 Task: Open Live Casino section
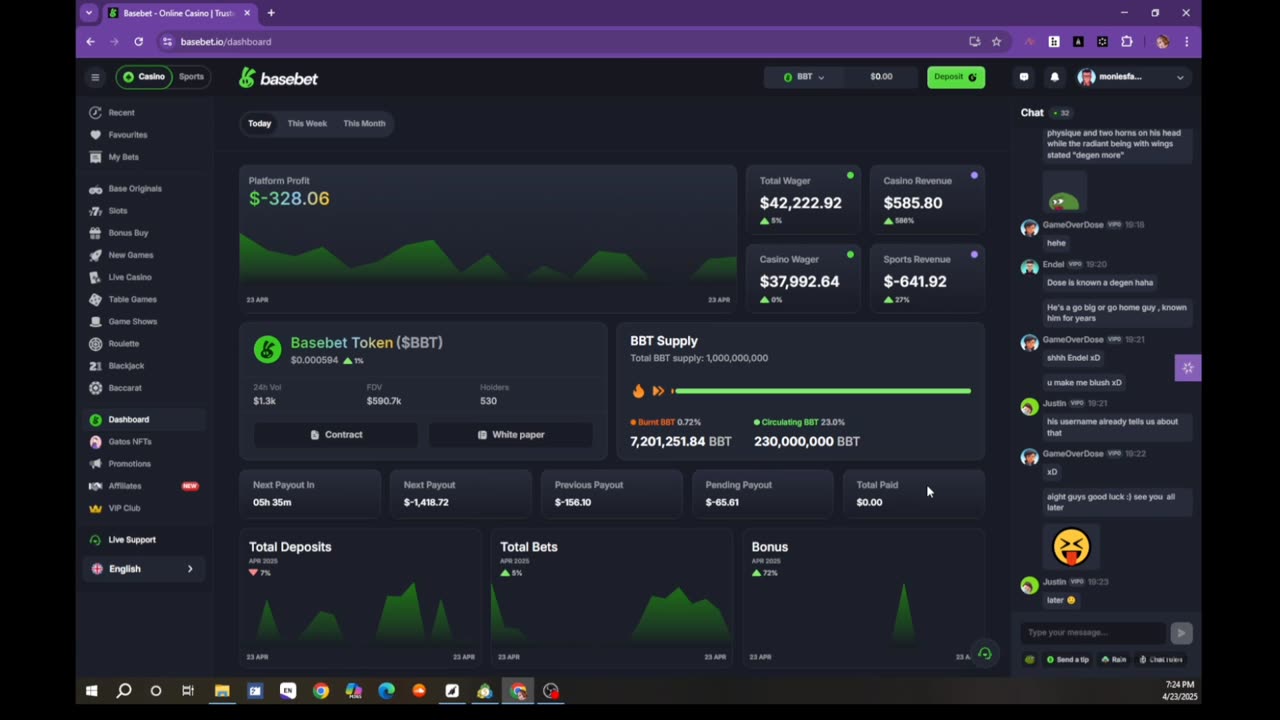tap(130, 277)
